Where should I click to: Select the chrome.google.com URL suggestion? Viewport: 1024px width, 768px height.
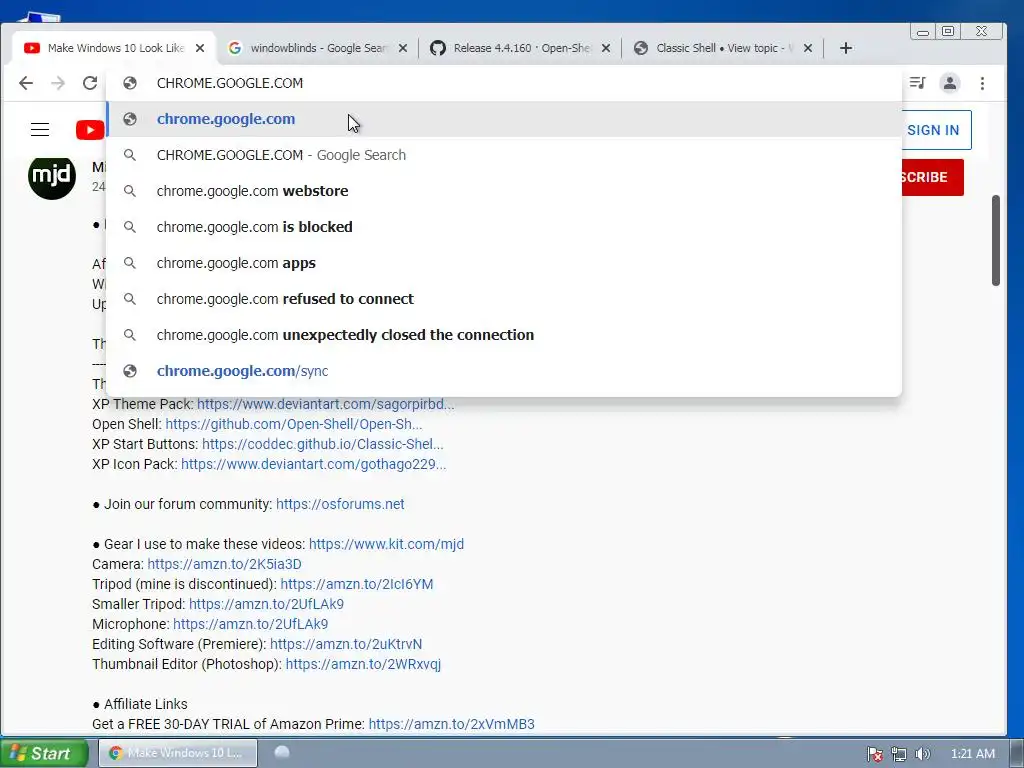point(503,119)
